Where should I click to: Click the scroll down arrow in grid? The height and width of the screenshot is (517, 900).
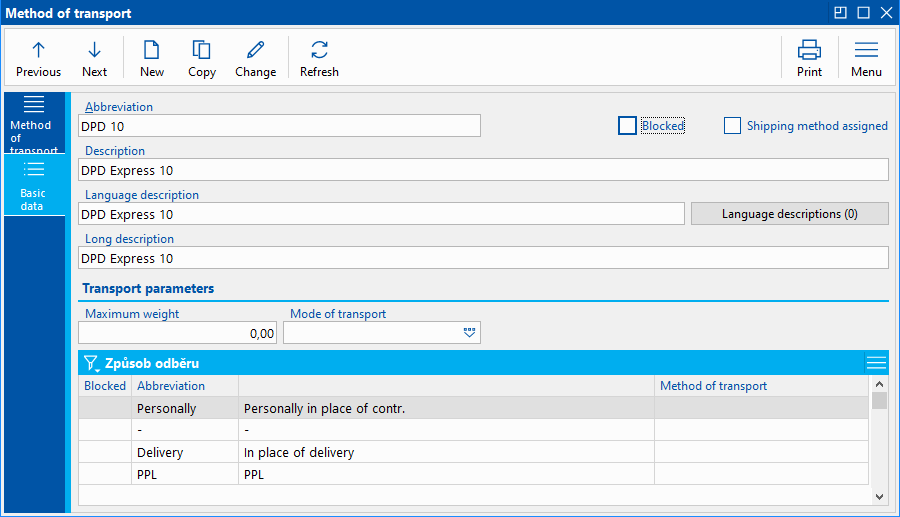pyautogui.click(x=879, y=497)
